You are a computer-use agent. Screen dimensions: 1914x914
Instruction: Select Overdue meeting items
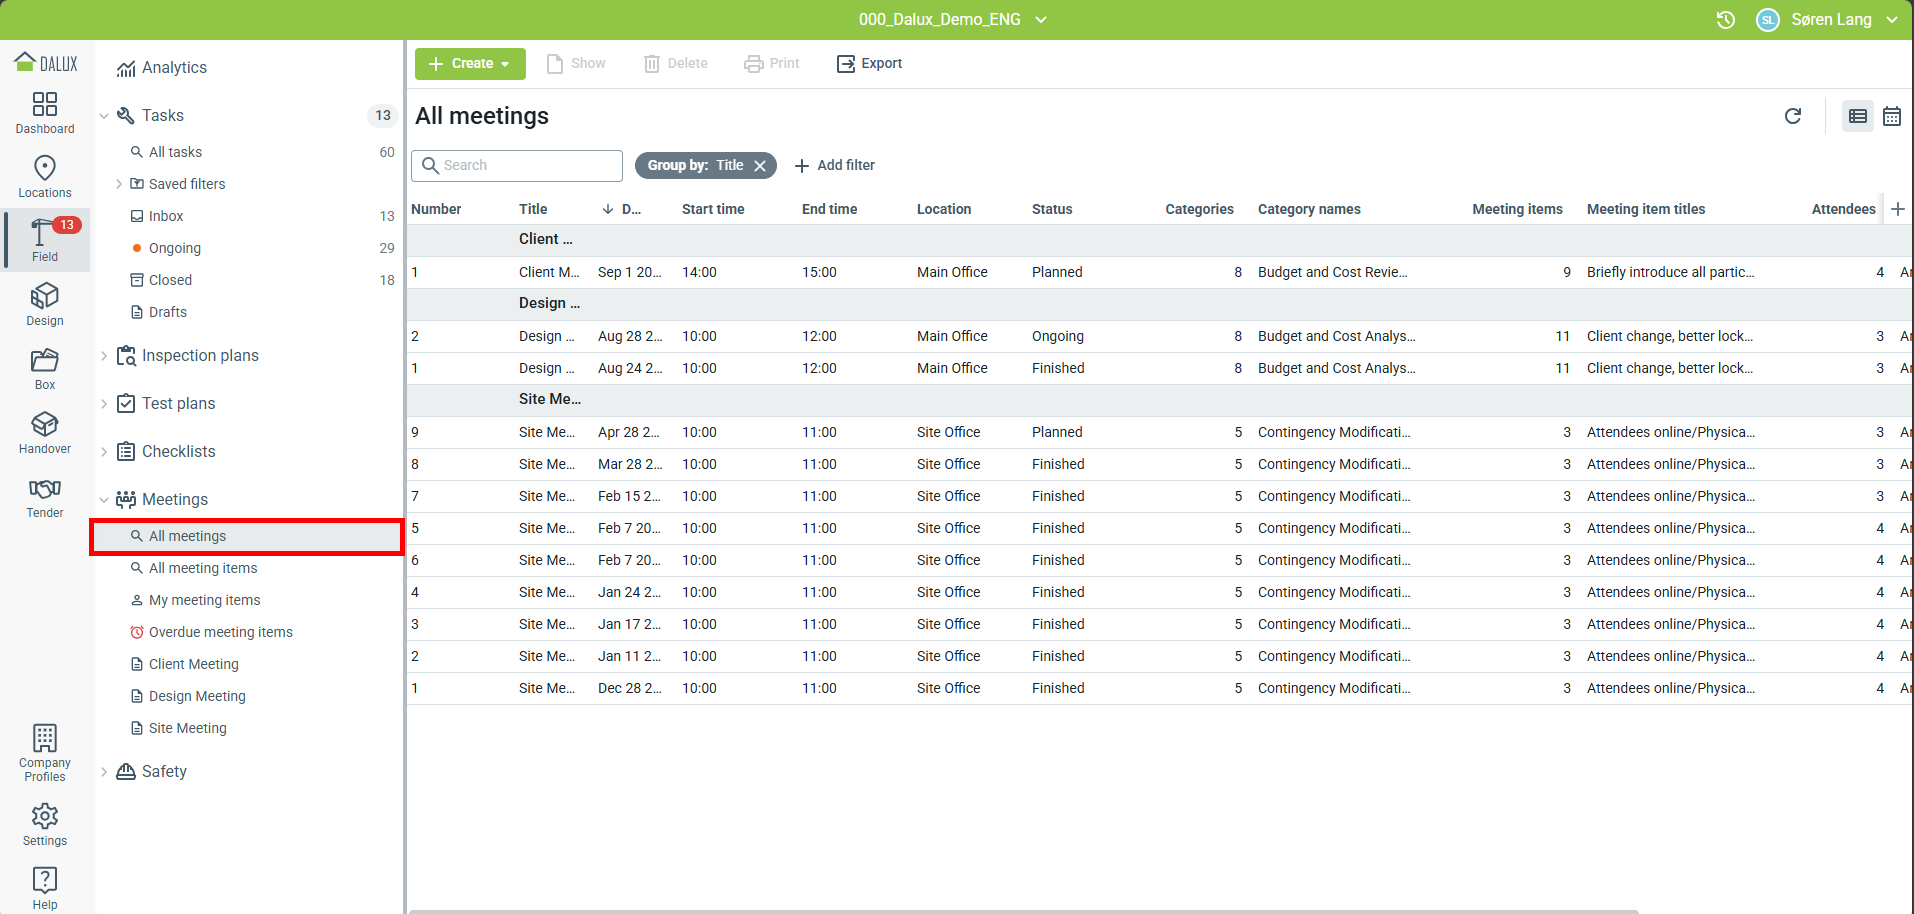click(x=220, y=632)
